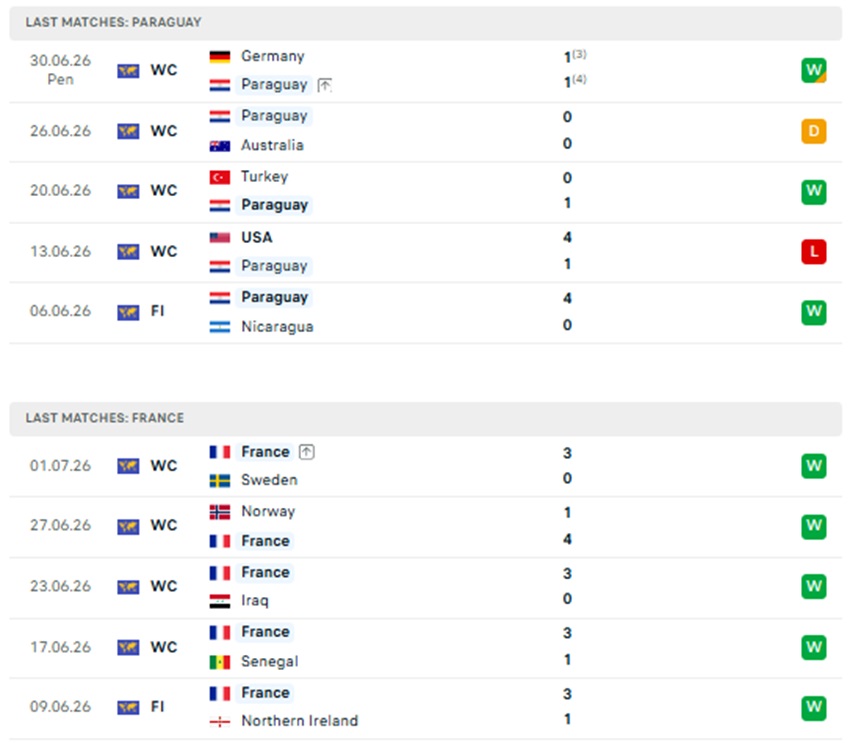Select the Last Matches: Paraguay header

(x=426, y=22)
